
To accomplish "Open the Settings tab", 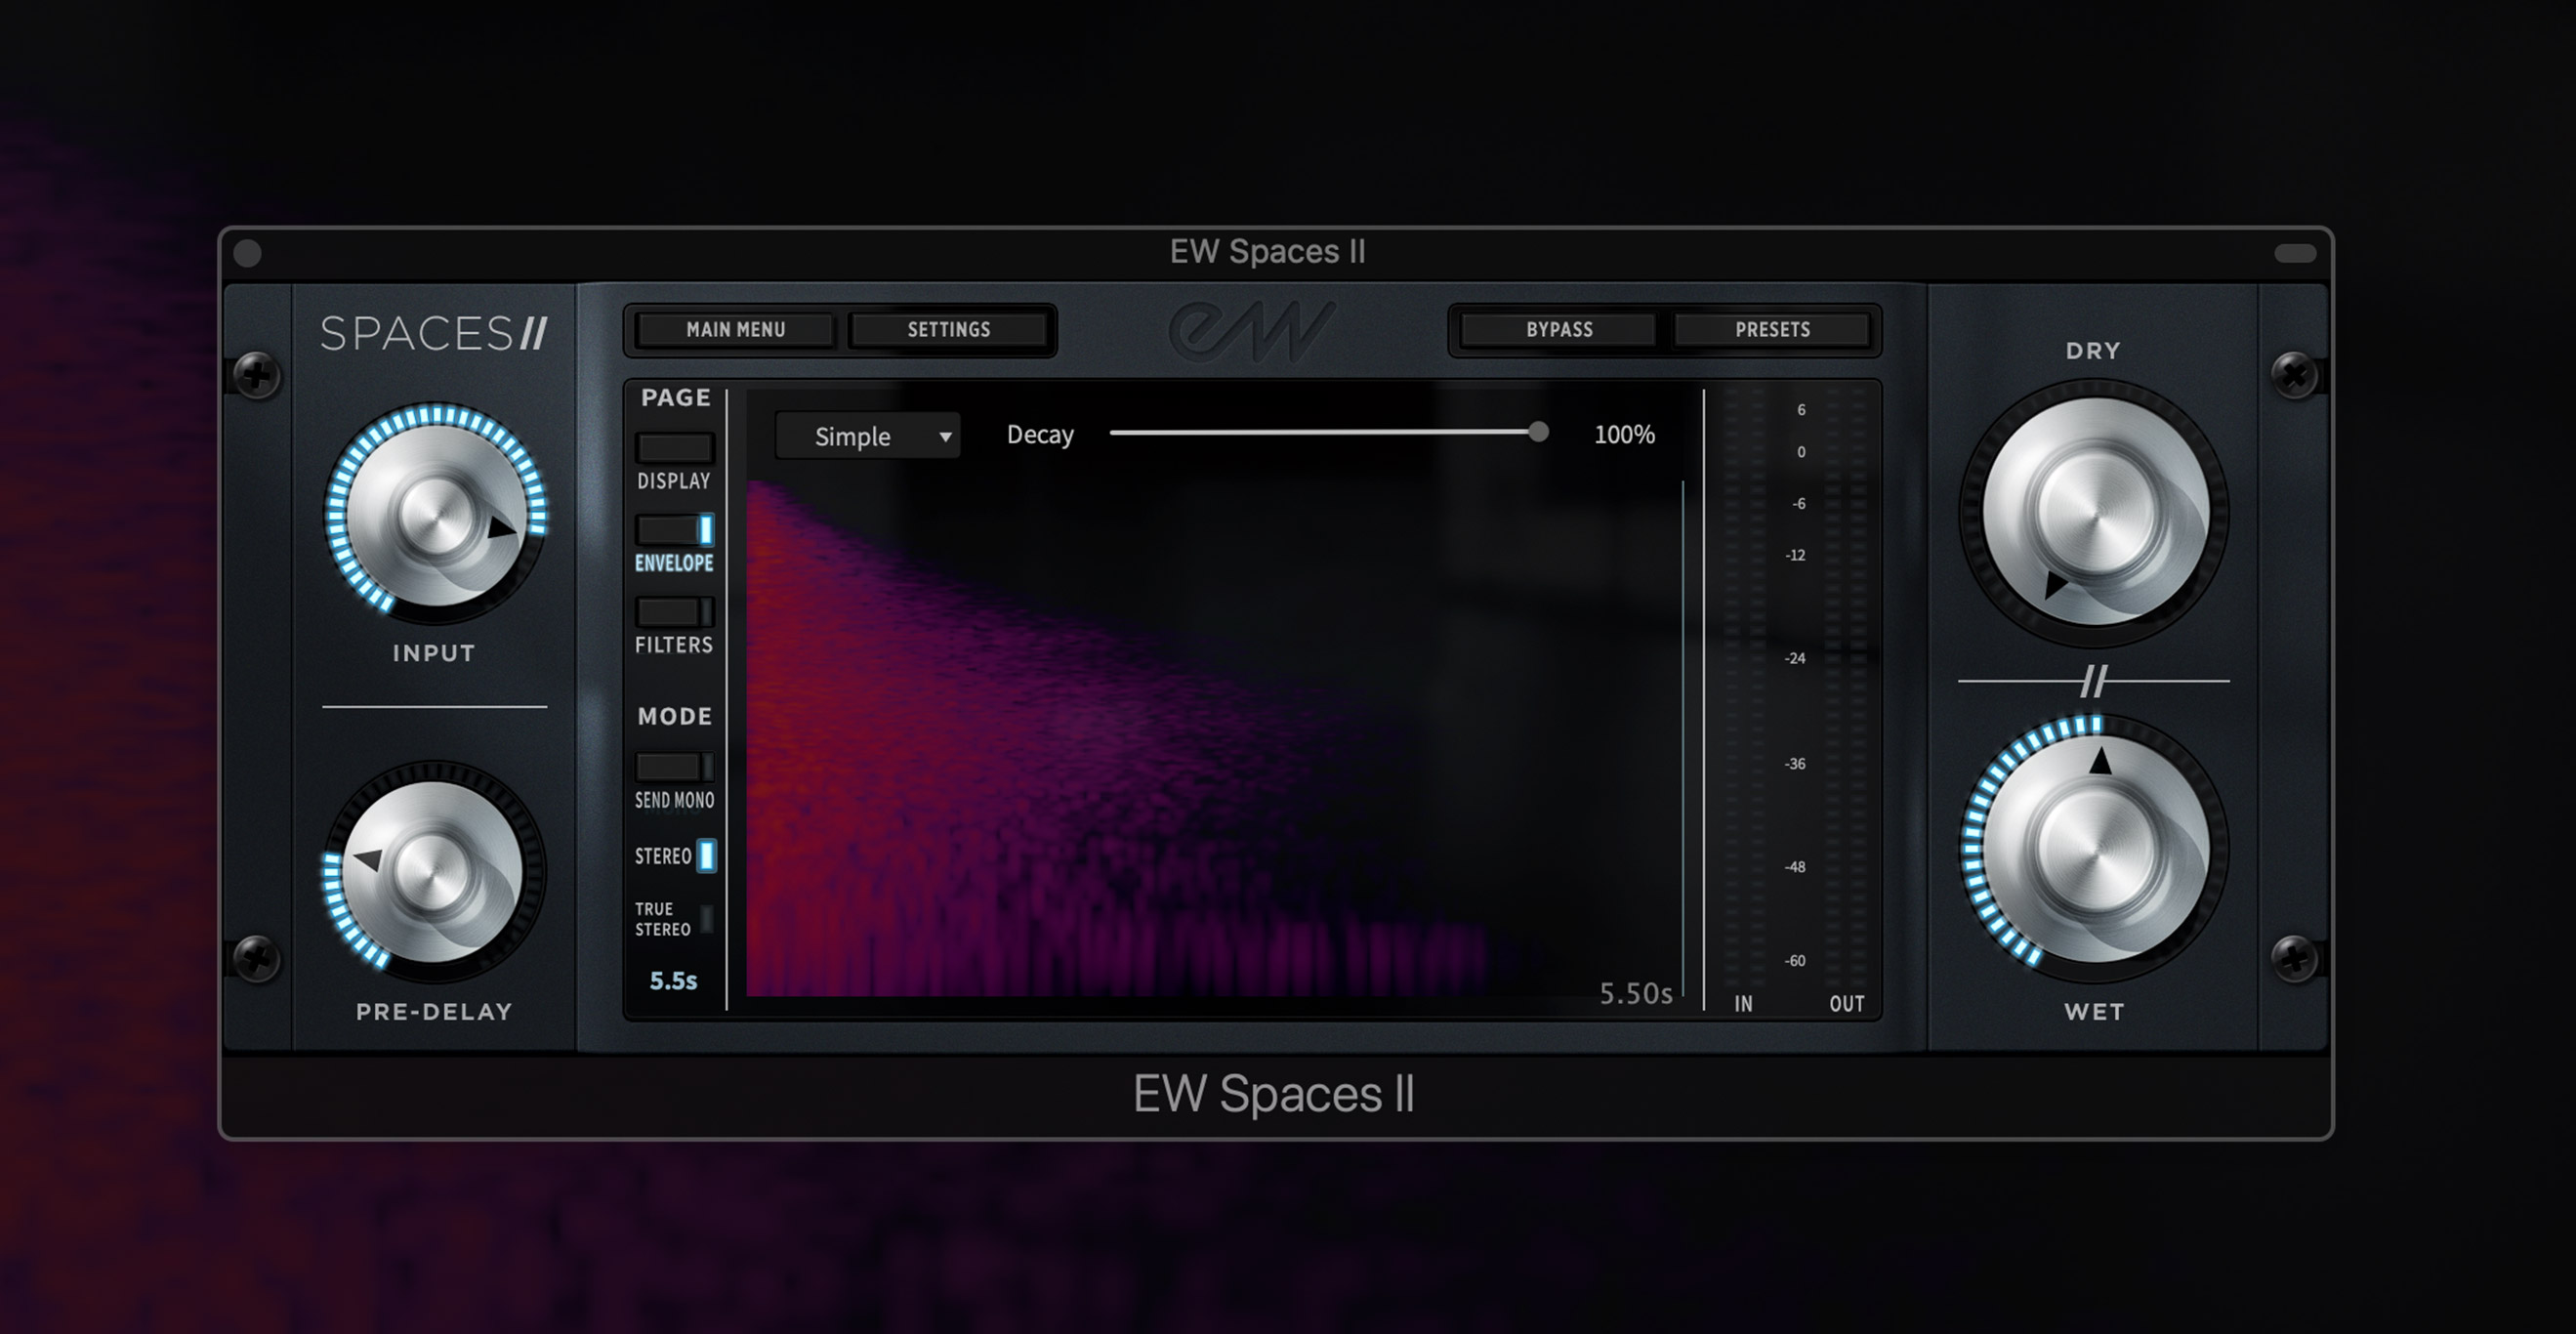I will pos(948,330).
